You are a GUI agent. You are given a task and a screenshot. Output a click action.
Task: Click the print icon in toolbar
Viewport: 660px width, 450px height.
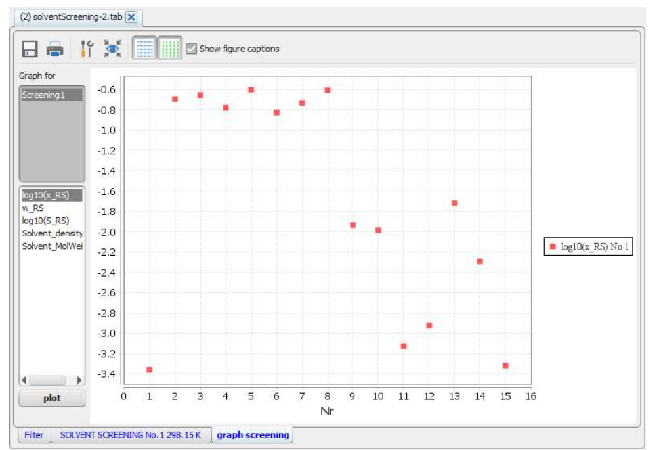(56, 49)
